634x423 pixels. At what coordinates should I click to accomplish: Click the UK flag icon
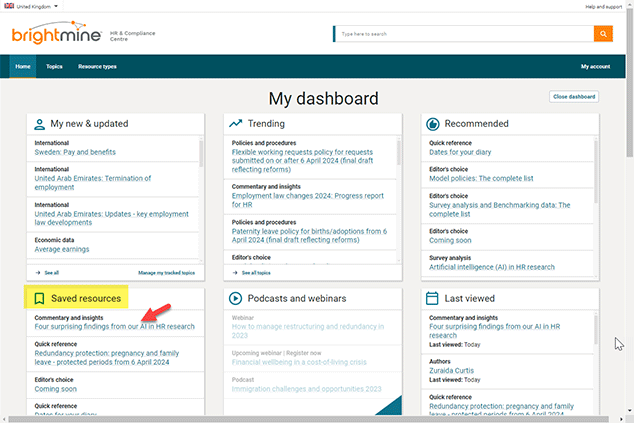coord(9,6)
